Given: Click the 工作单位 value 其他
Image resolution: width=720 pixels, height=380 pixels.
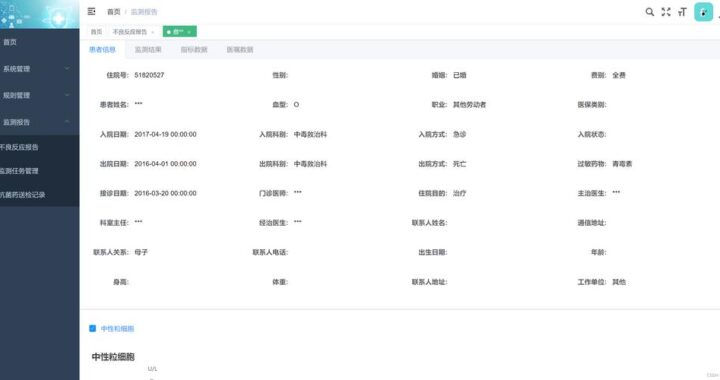Looking at the screenshot, I should pyautogui.click(x=619, y=282).
